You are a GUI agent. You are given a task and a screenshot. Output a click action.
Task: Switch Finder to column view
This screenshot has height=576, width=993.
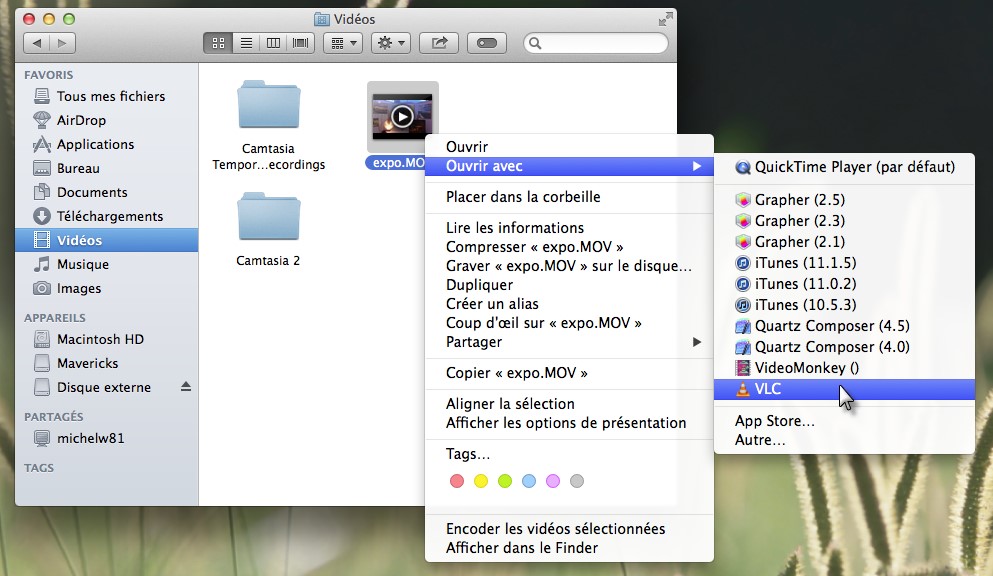click(x=272, y=43)
